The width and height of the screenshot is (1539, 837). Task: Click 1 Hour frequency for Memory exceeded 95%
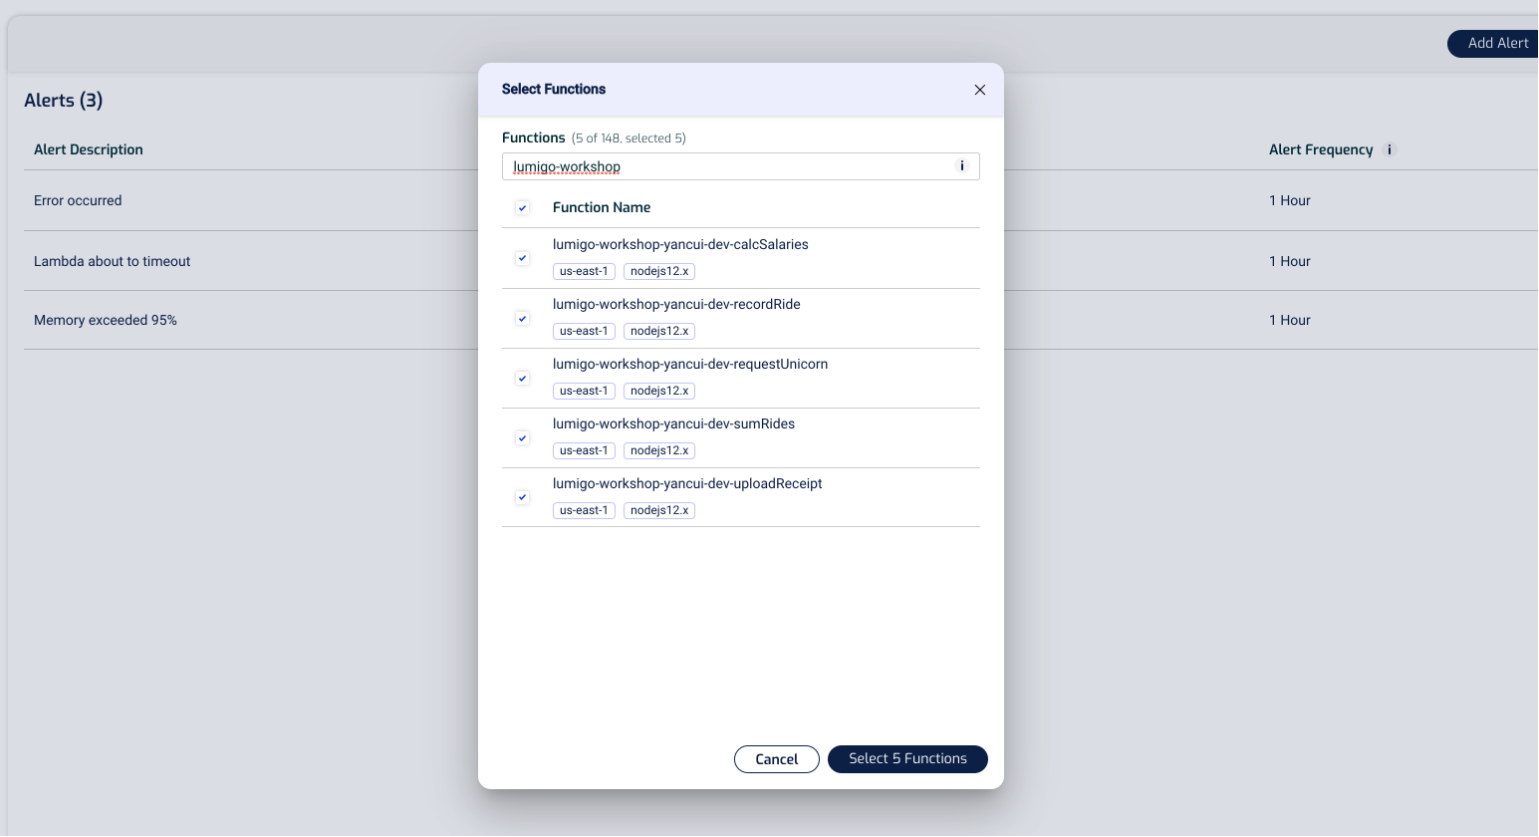pyautogui.click(x=1290, y=321)
